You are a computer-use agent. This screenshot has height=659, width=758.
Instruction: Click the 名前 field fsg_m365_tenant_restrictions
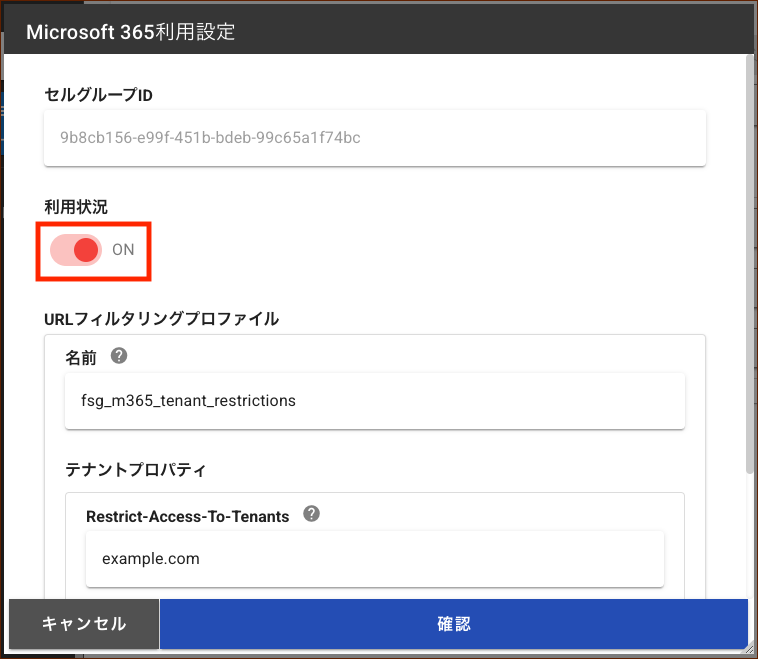[375, 401]
